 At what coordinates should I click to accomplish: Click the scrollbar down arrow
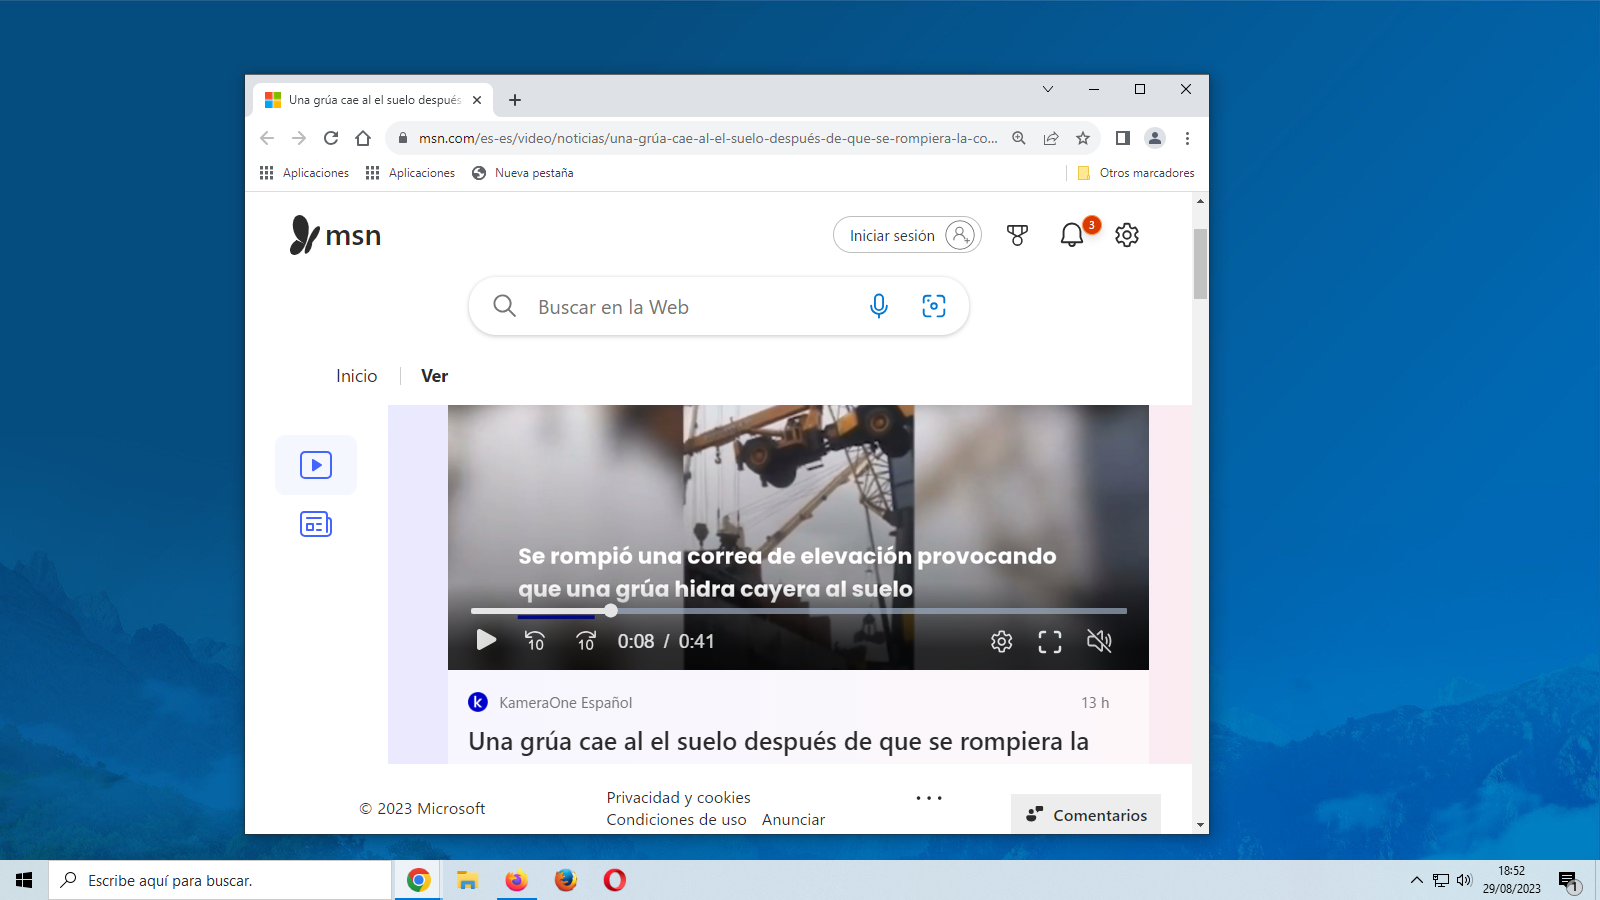1200,825
